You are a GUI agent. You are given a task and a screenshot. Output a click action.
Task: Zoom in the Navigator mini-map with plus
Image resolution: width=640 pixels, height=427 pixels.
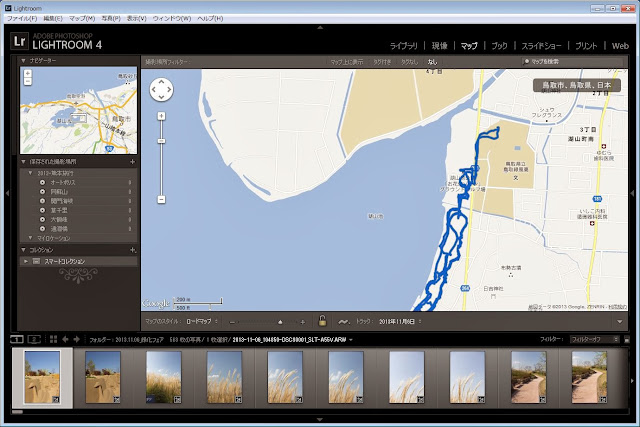tap(28, 73)
